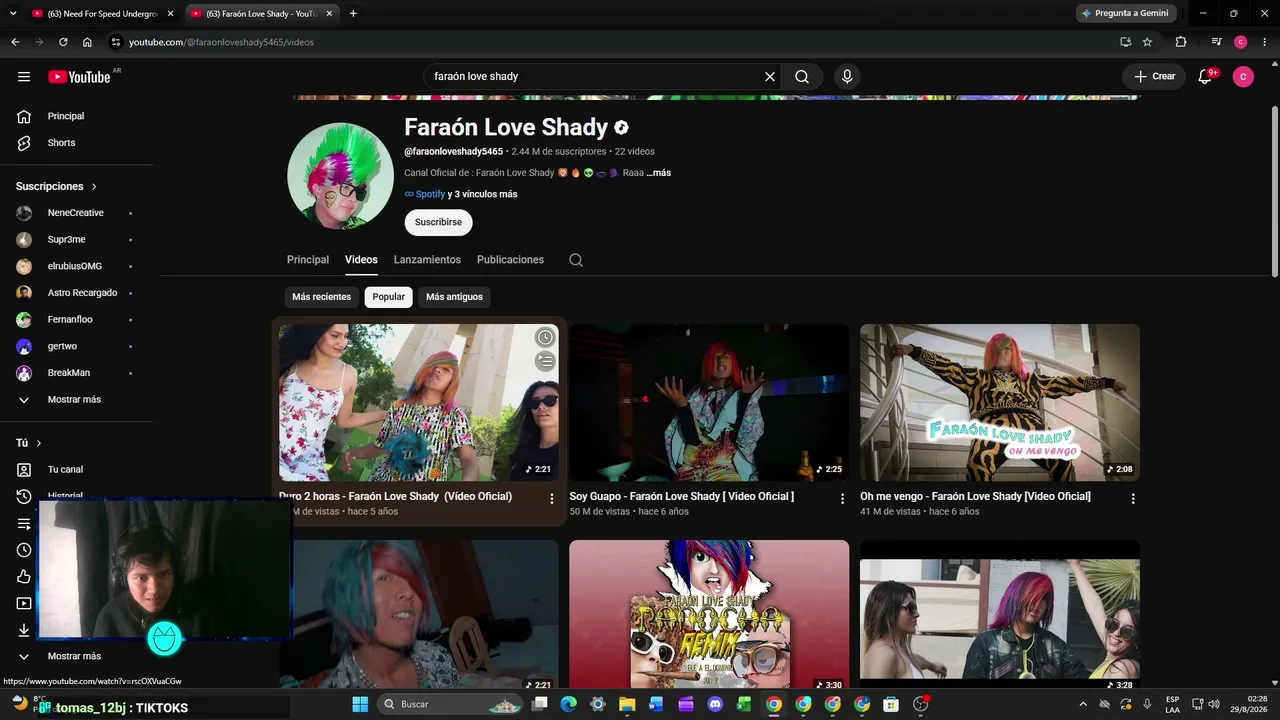Image resolution: width=1280 pixels, height=720 pixels.
Task: Open the Chrome tab search dropdown
Action: click(13, 13)
